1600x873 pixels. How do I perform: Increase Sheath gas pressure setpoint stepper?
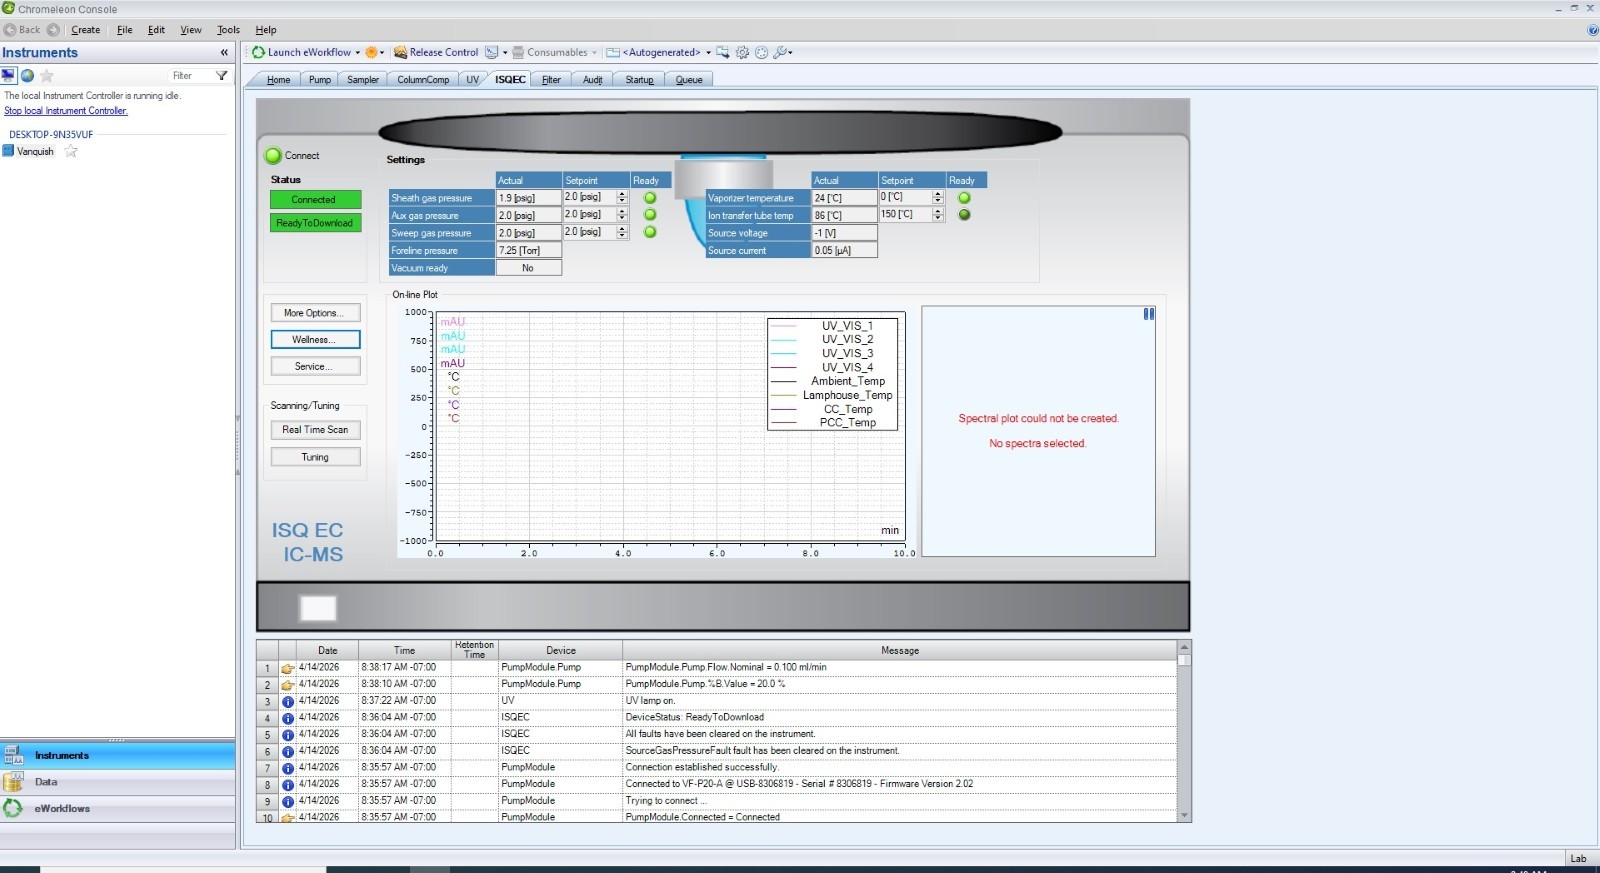click(x=622, y=194)
